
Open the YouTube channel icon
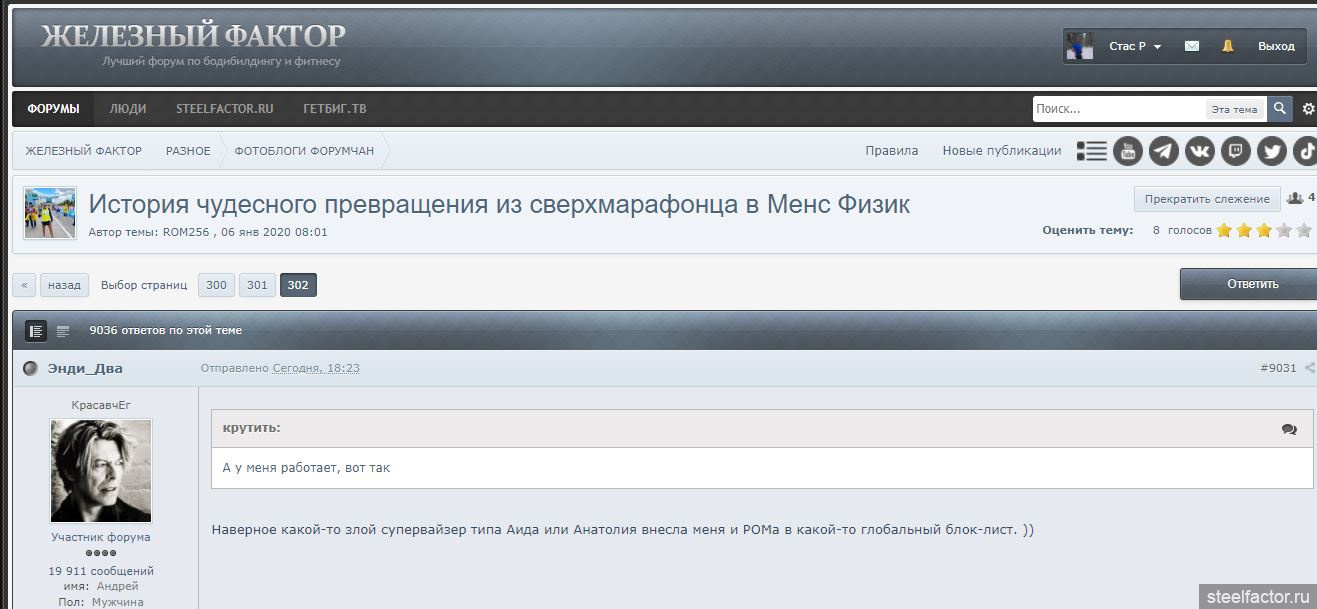point(1127,151)
